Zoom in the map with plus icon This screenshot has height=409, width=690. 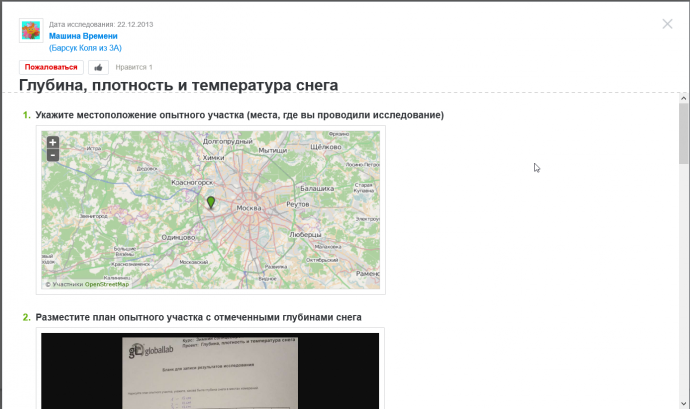tap(53, 142)
